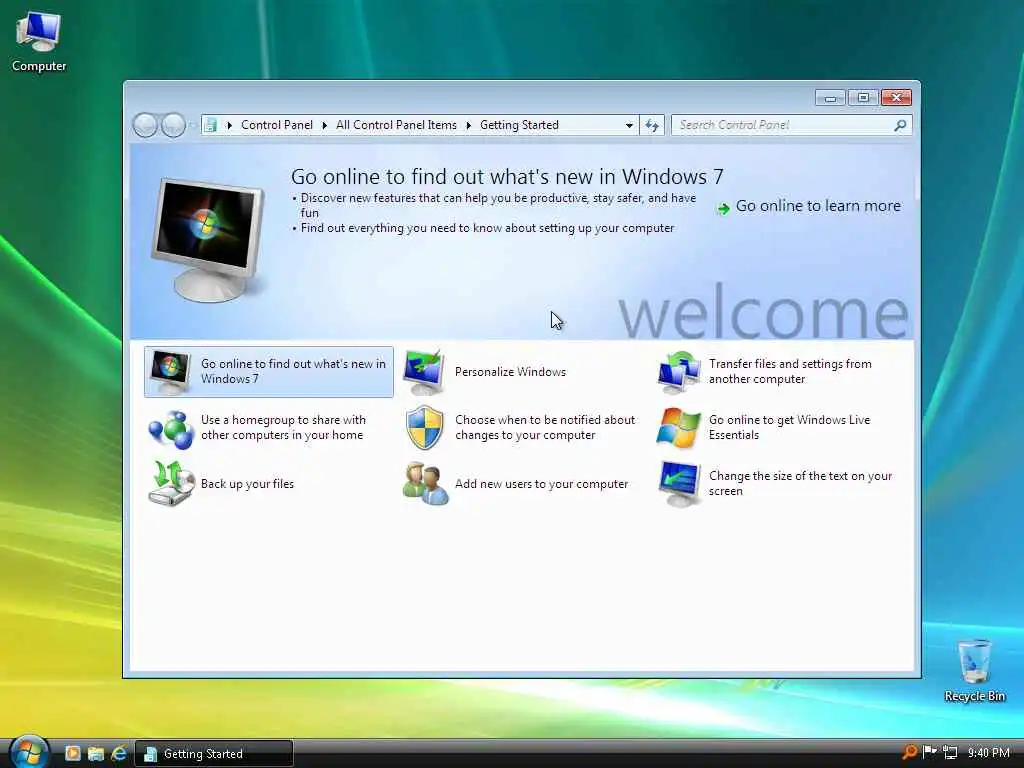Image resolution: width=1024 pixels, height=768 pixels.
Task: Select the All Control Panel Items breadcrumb
Action: [x=396, y=125]
